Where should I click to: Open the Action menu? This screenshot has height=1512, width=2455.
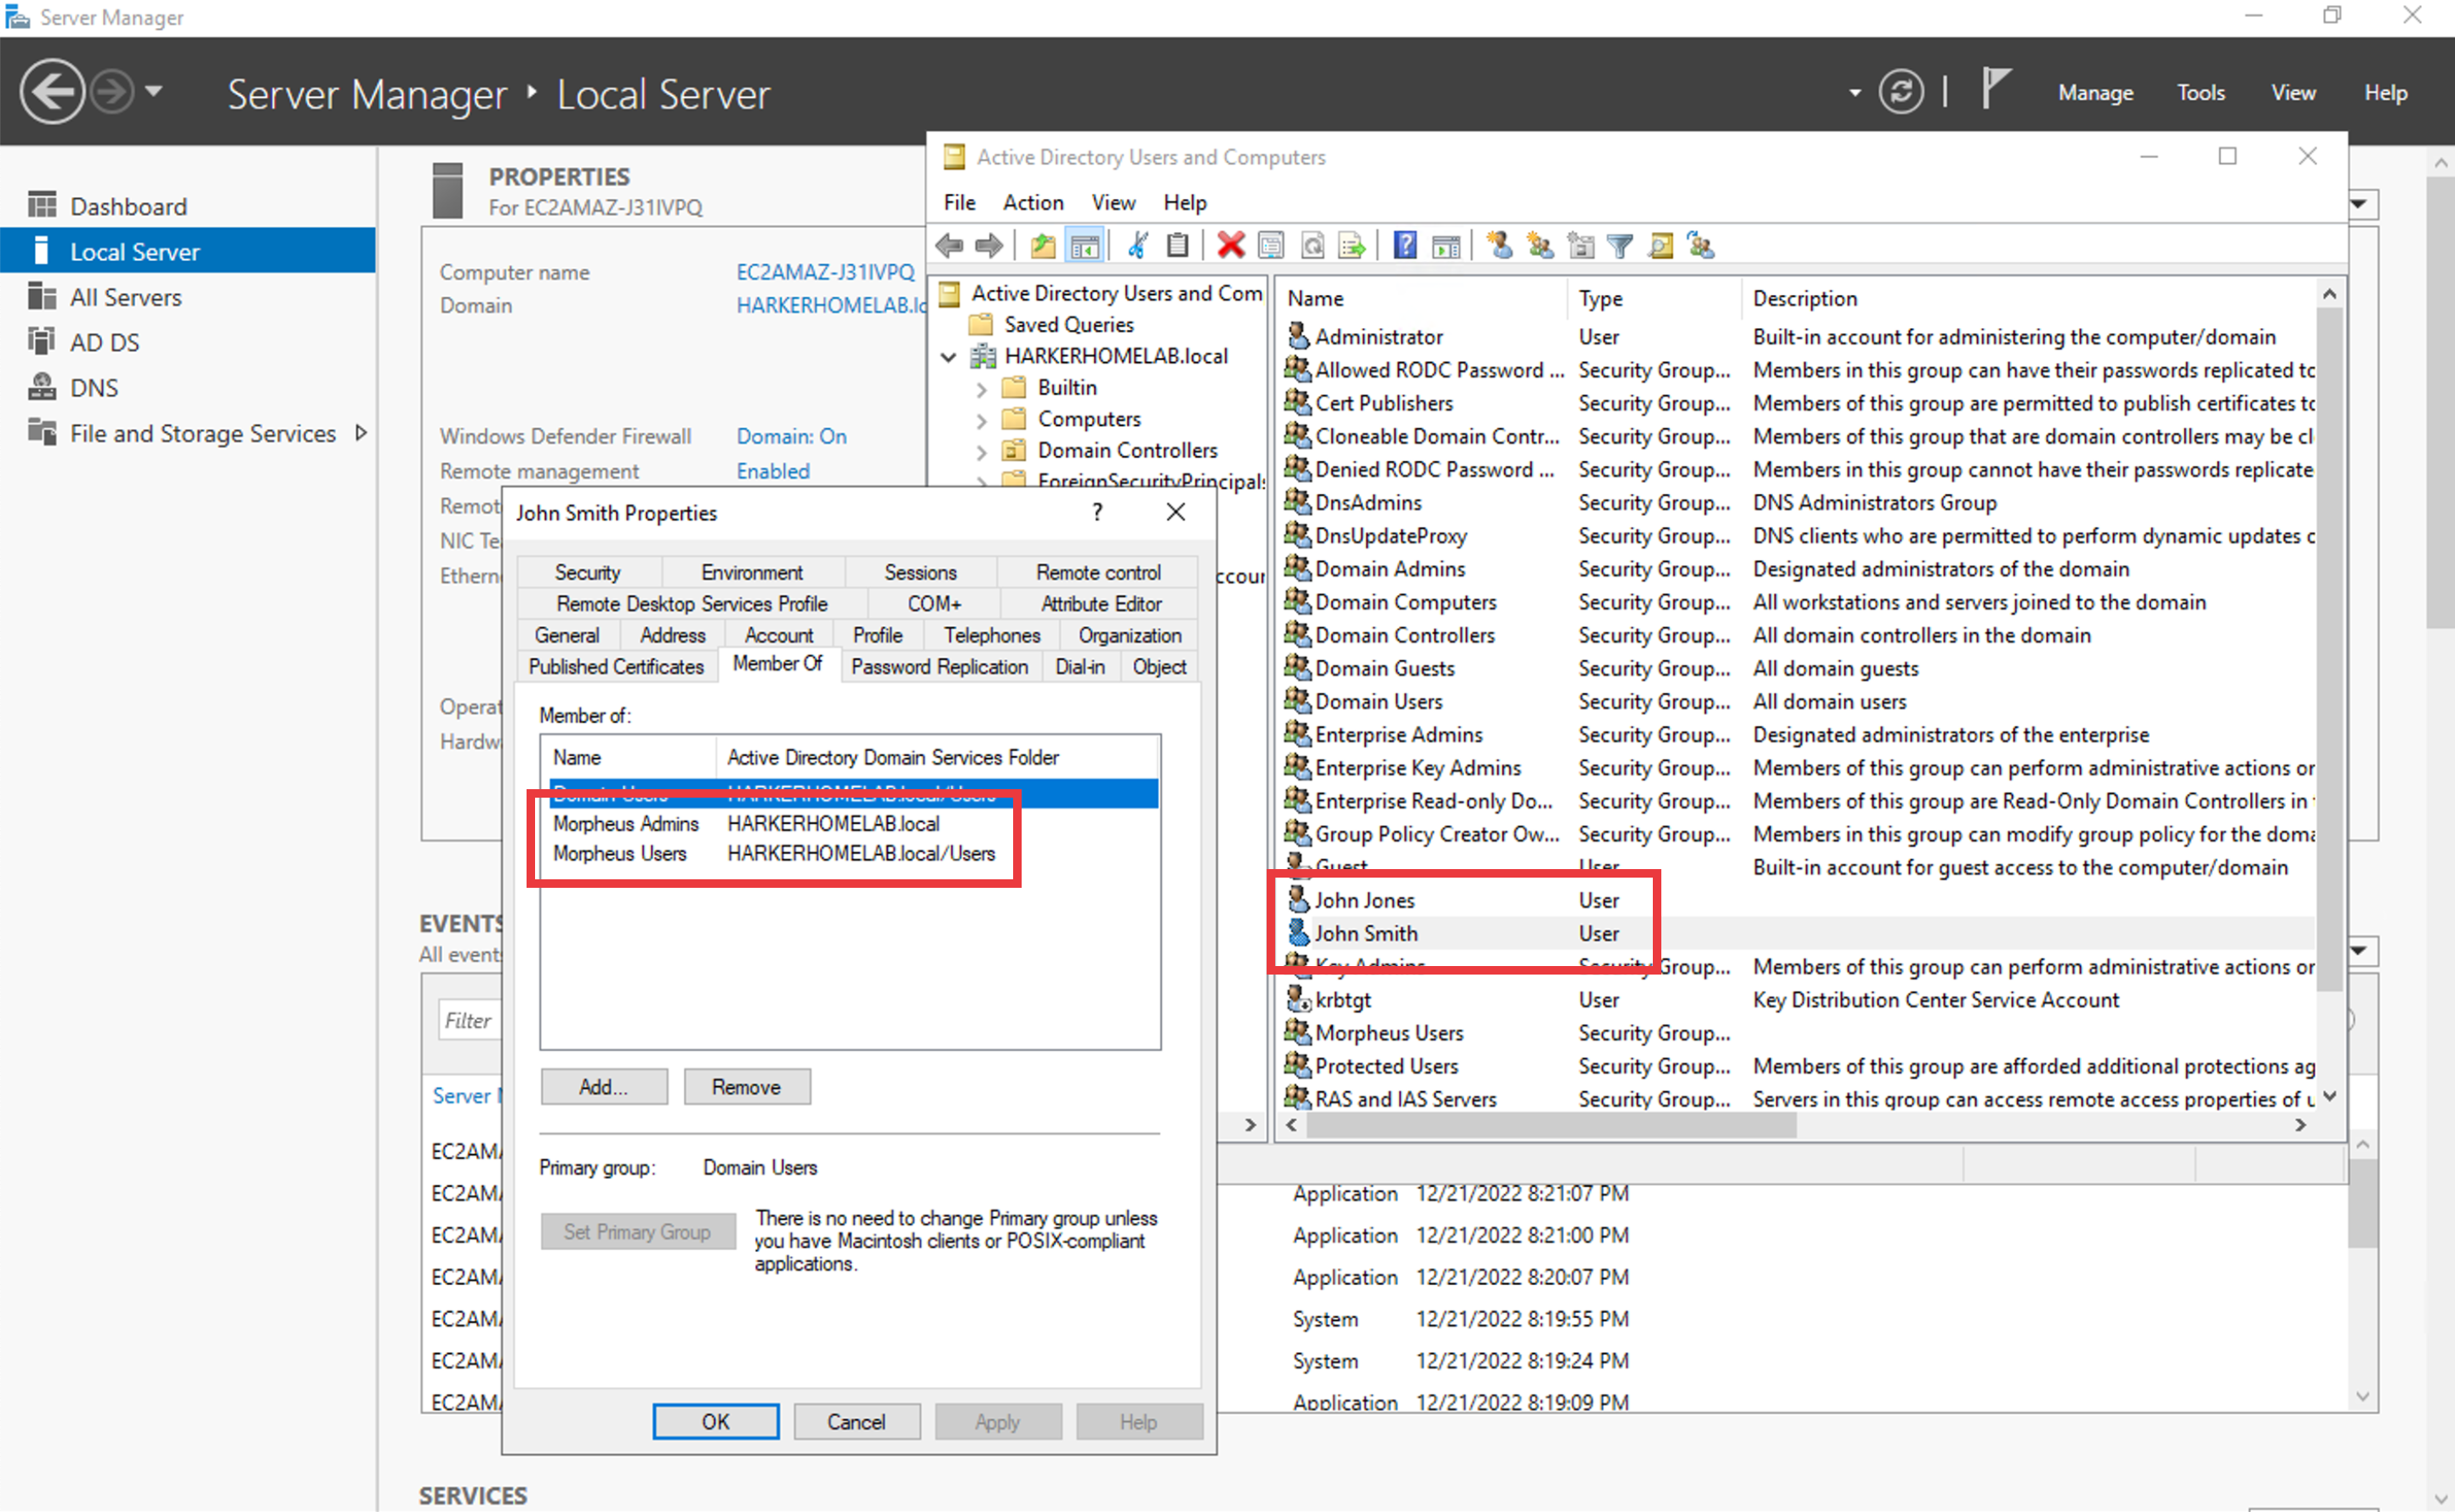click(x=1032, y=203)
